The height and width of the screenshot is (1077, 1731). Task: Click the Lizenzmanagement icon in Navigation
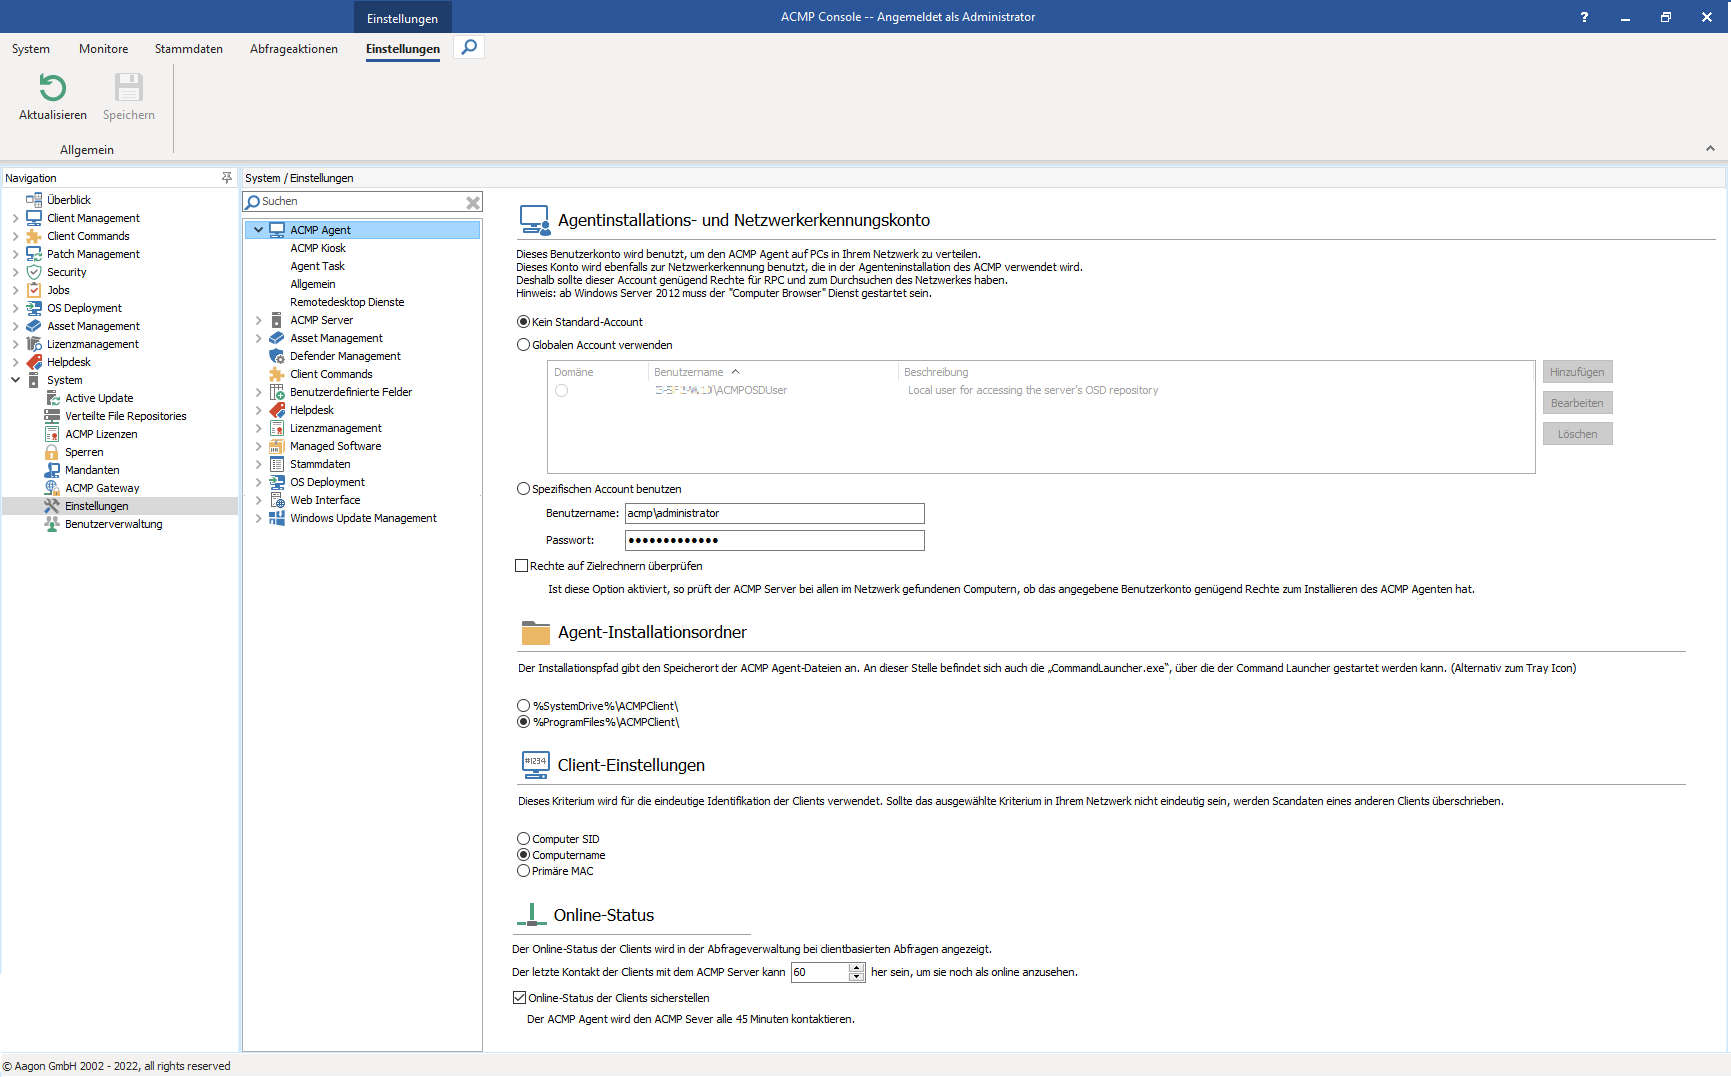point(34,344)
